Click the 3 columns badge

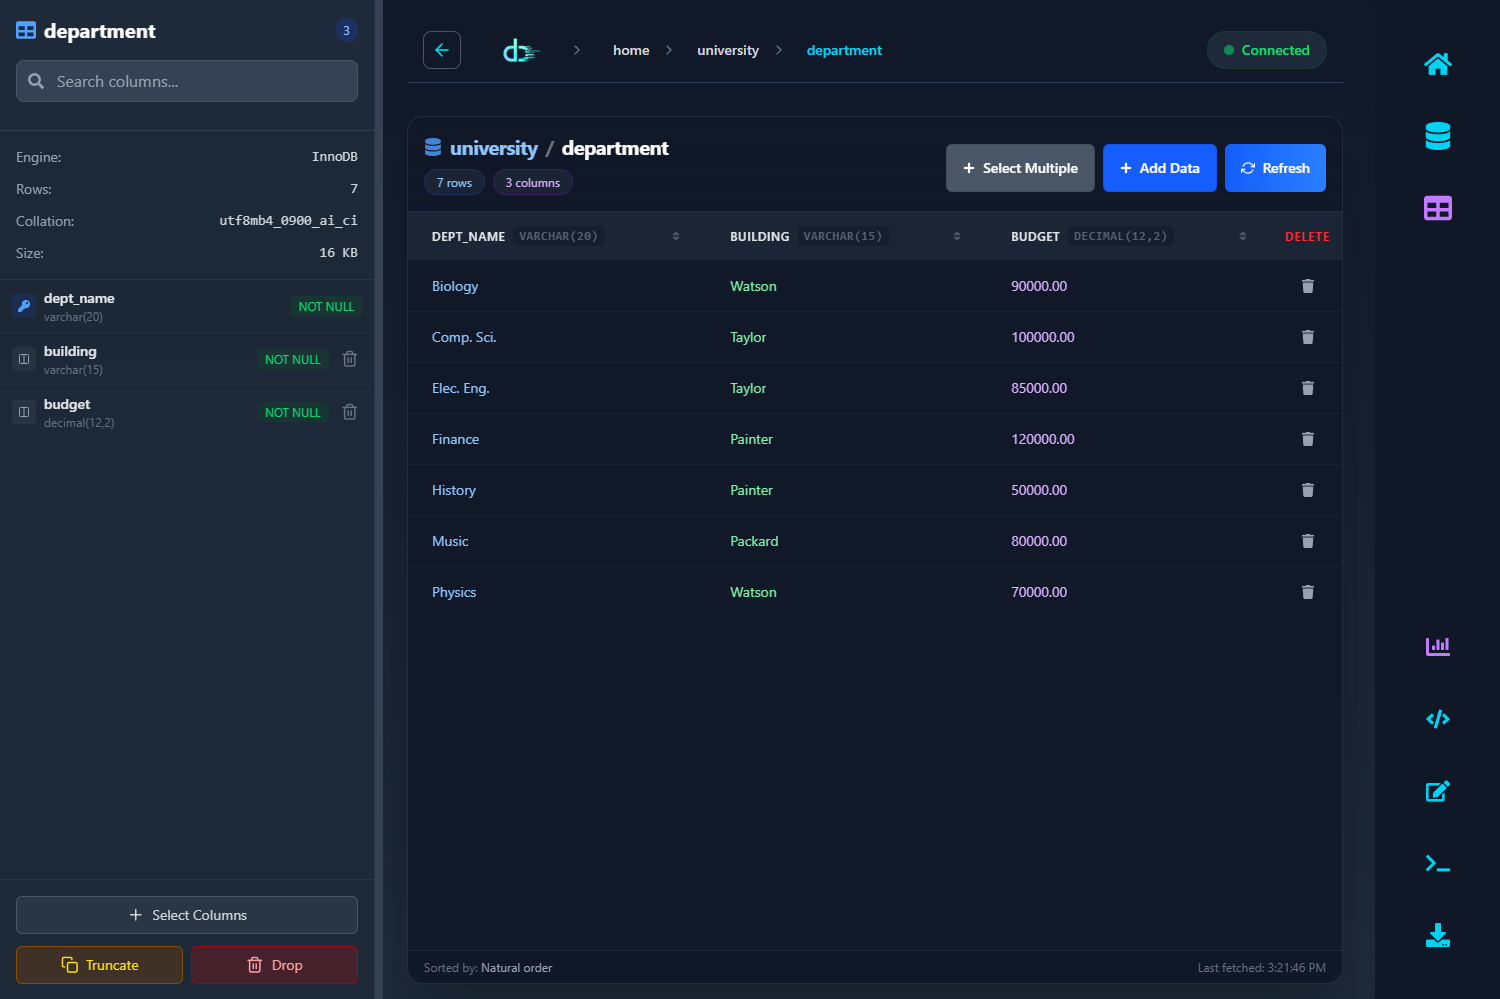533,183
